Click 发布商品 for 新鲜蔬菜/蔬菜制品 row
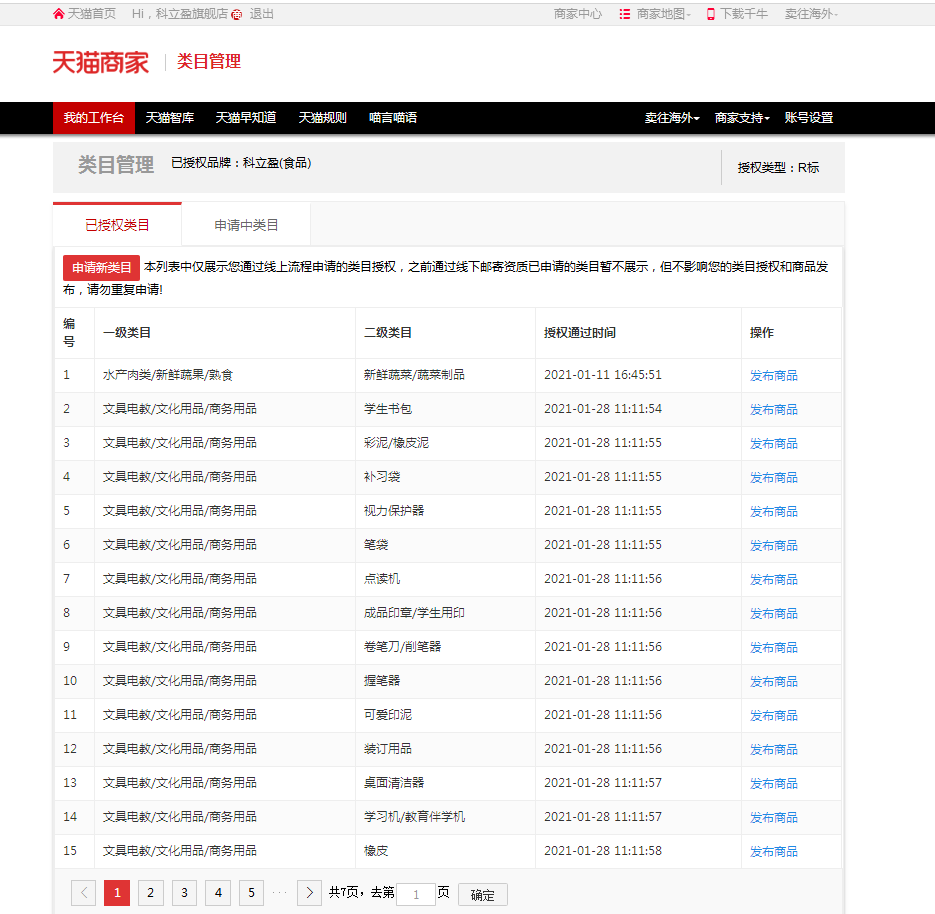Viewport: 935px width, 914px height. tap(773, 376)
